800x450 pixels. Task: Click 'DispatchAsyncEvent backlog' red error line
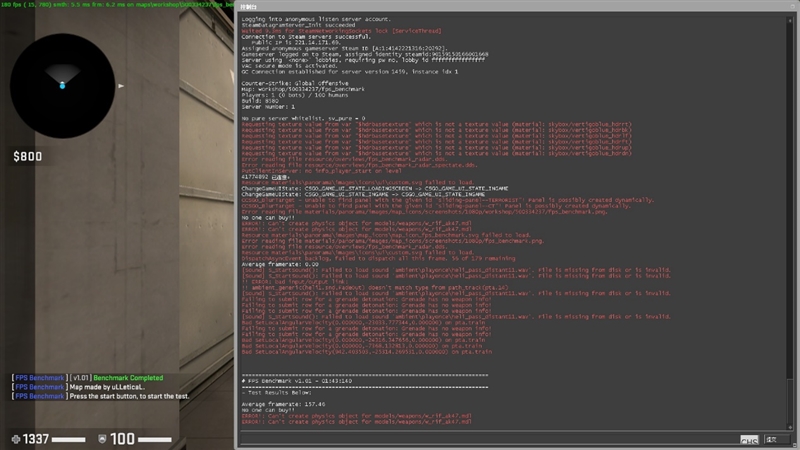tap(378, 259)
